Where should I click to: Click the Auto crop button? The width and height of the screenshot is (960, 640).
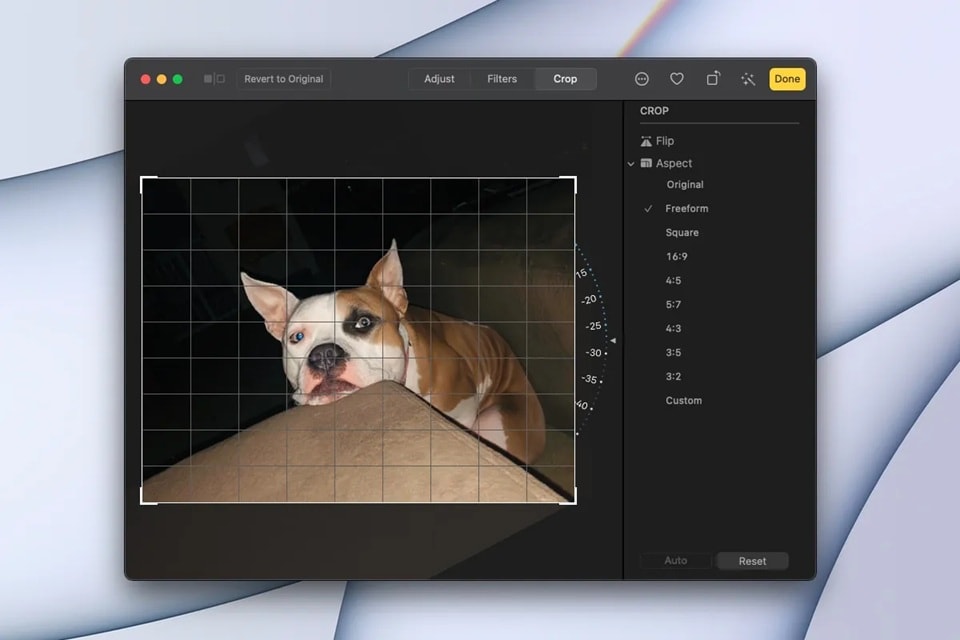(x=676, y=560)
